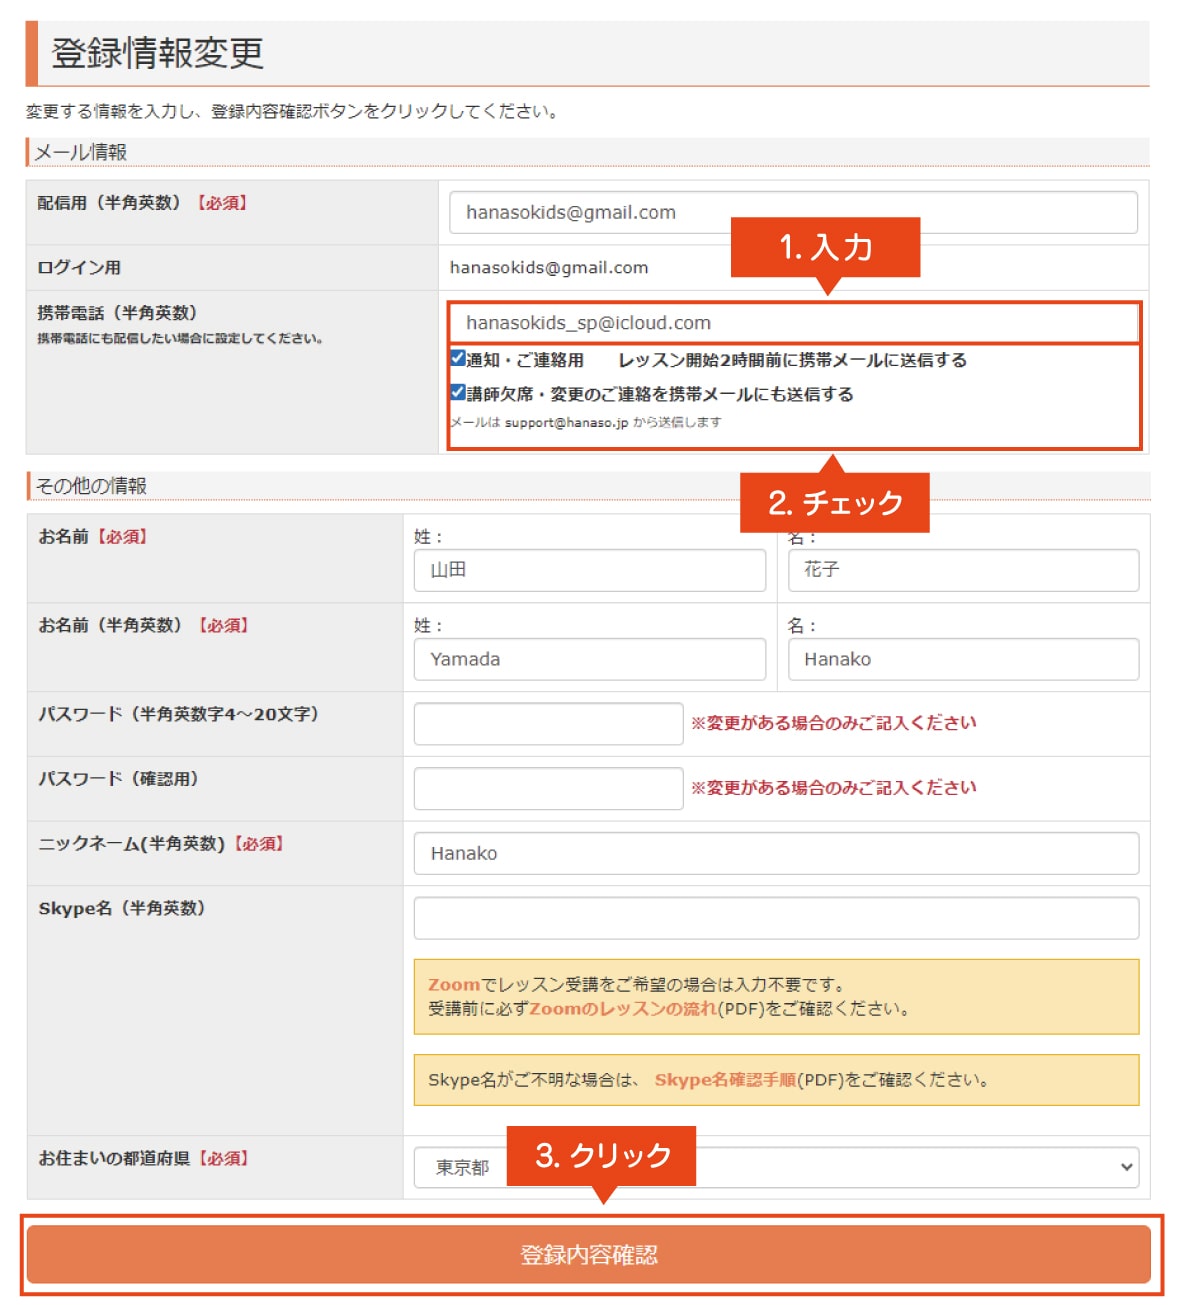The image size is (1182, 1305).
Task: Click the パスワード（確認用） confirmation field
Action: coord(548,788)
